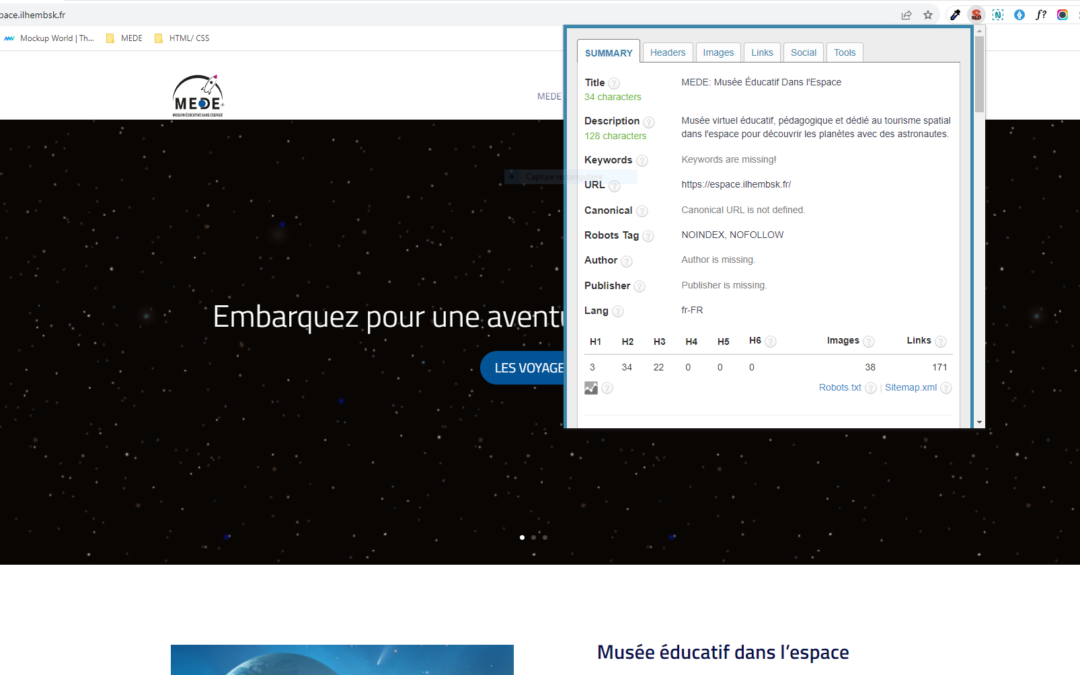Open the Links tab
The image size is (1080, 675).
(x=762, y=52)
